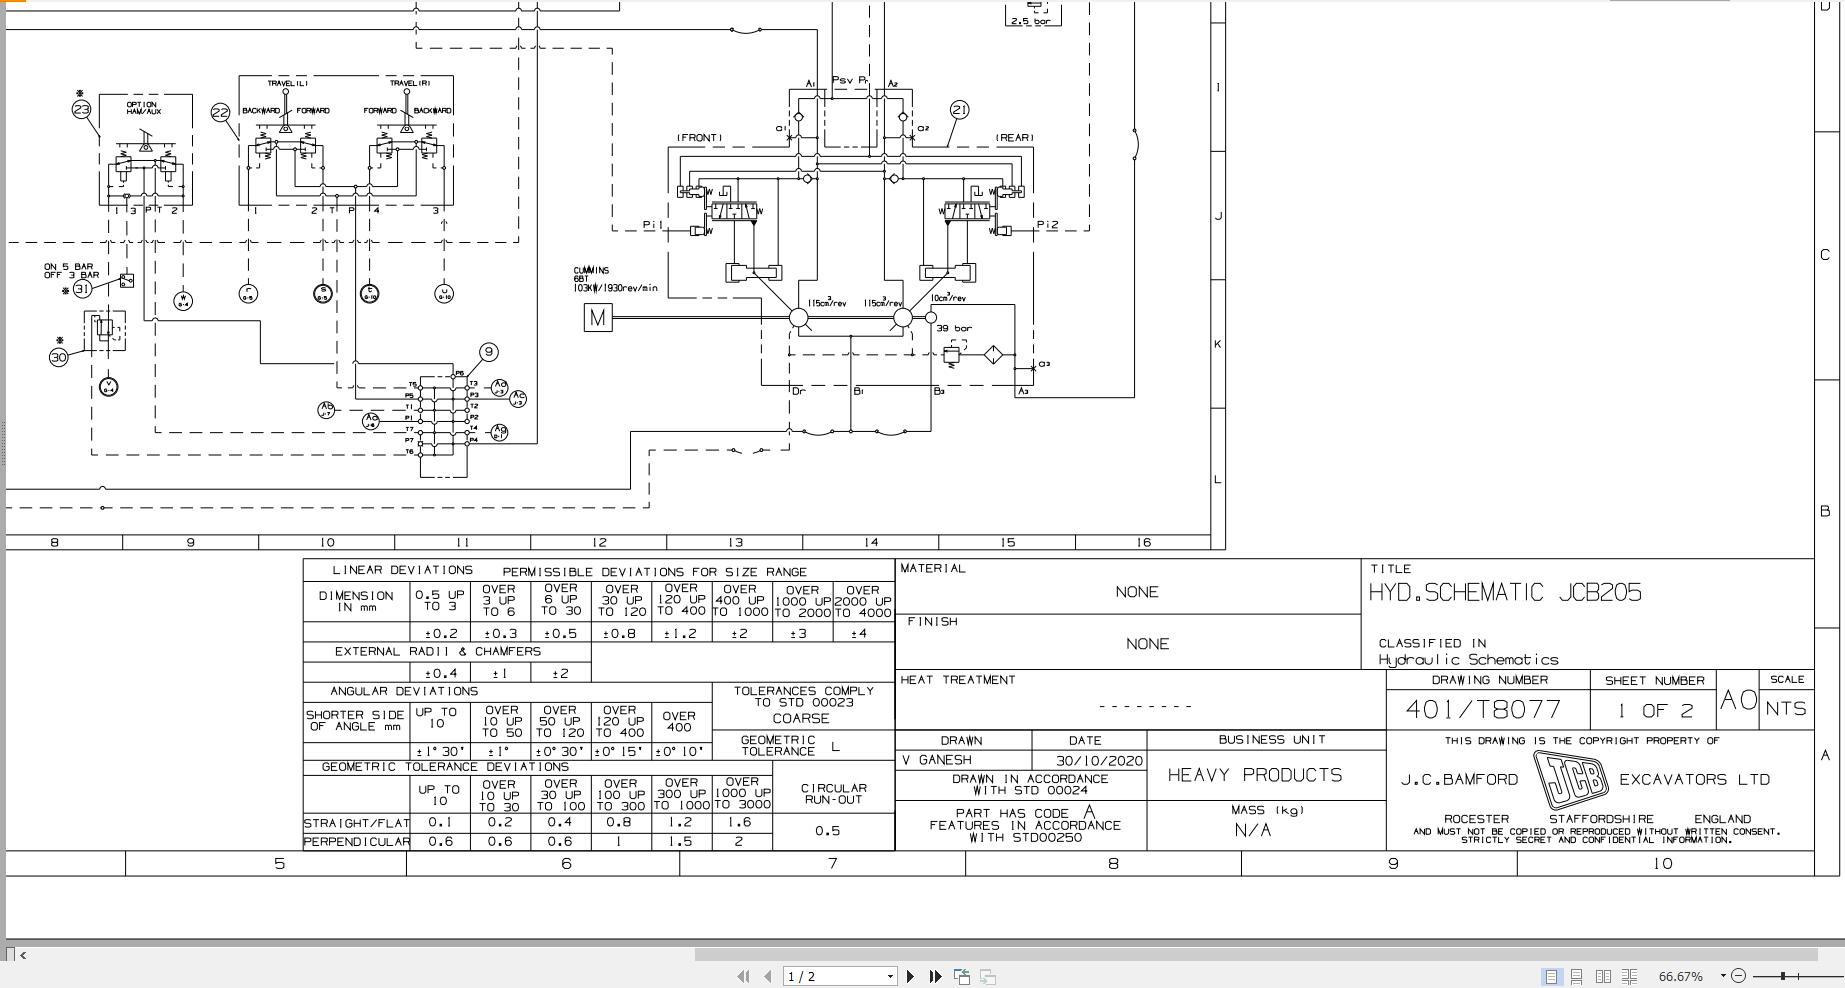Open the page number dropdown arrow
The height and width of the screenshot is (988, 1845).
click(891, 976)
